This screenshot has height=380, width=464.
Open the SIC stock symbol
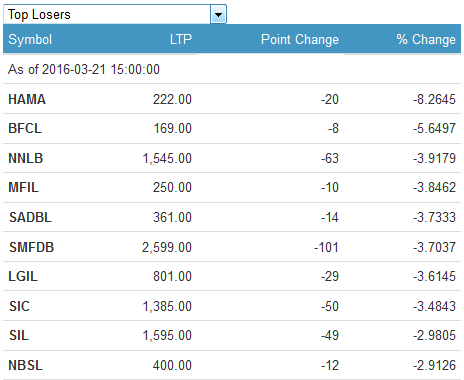(19, 306)
